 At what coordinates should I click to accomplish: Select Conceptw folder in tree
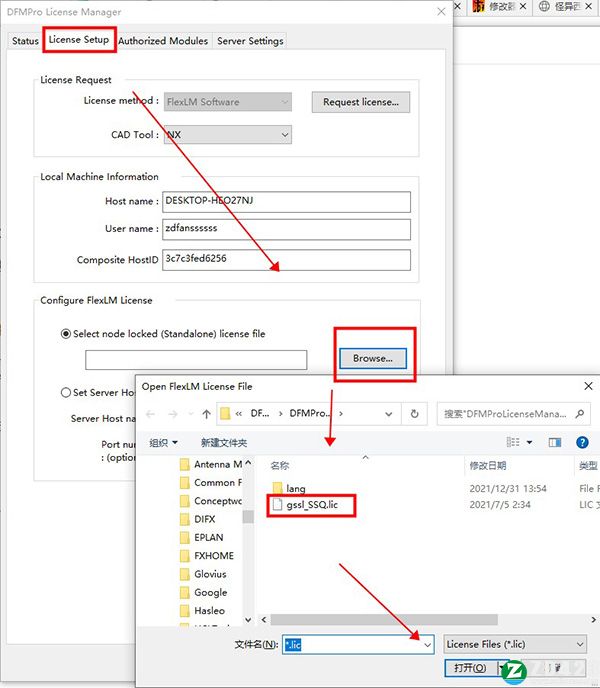pyautogui.click(x=211, y=501)
